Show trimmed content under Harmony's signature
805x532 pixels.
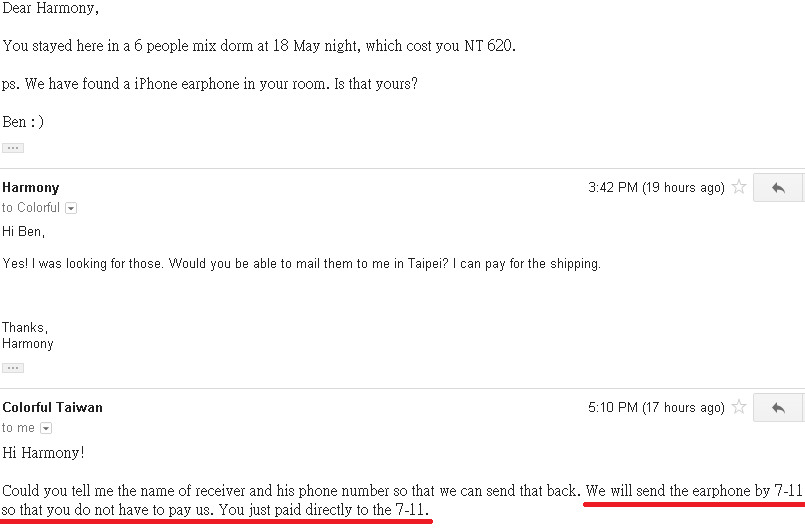[x=12, y=367]
